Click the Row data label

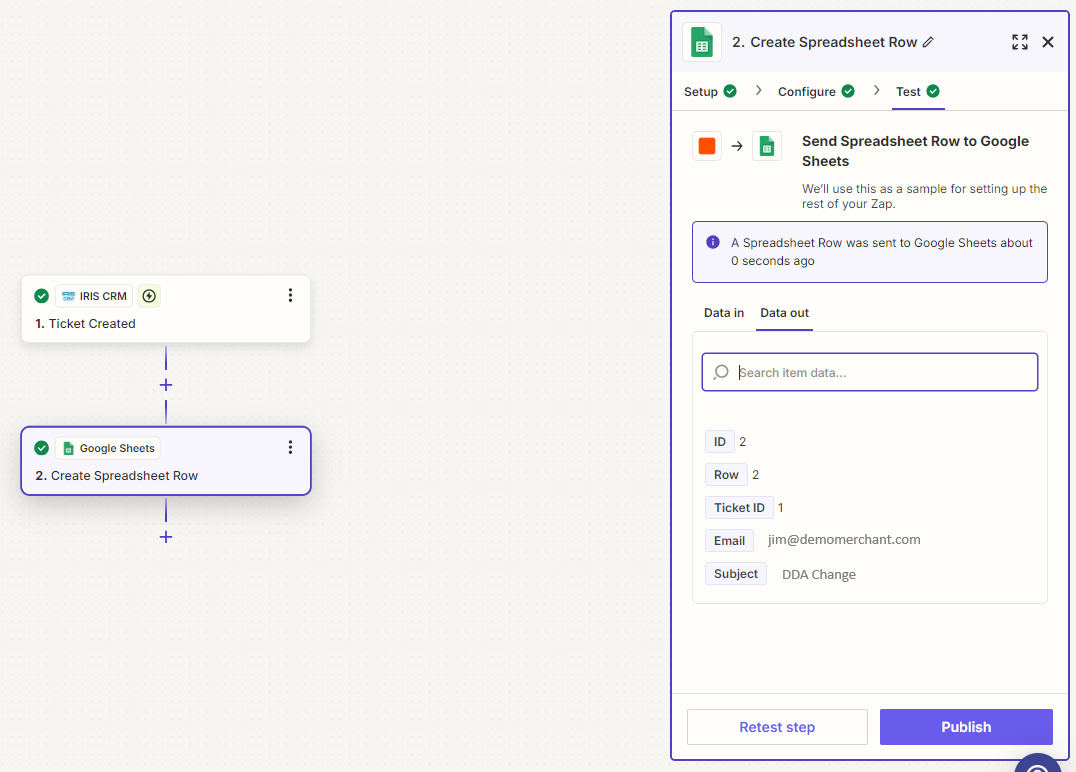tap(726, 474)
